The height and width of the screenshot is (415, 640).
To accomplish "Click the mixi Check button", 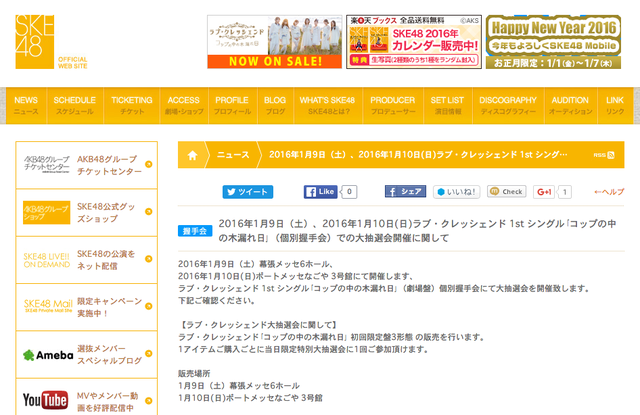I will [x=507, y=191].
